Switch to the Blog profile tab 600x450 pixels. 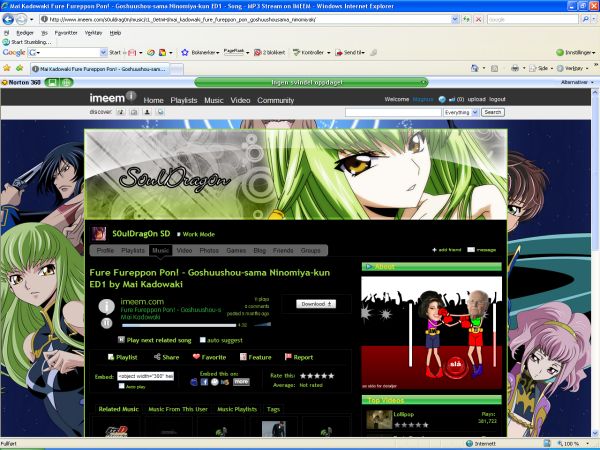point(259,251)
